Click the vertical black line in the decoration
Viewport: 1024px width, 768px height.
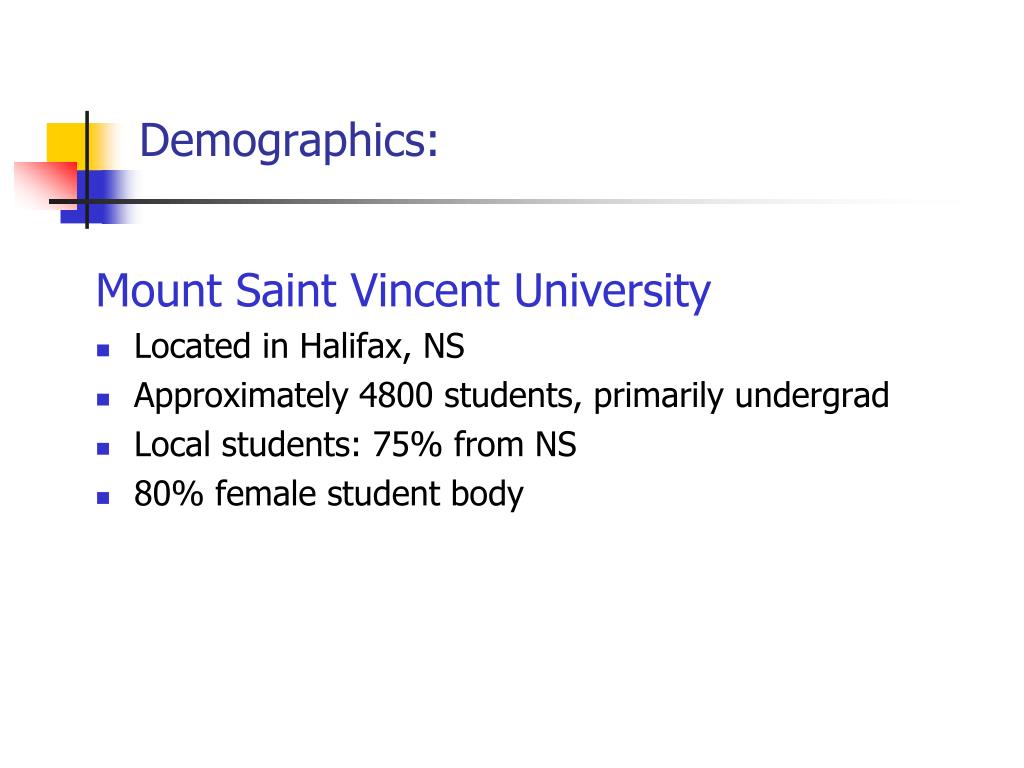(x=87, y=170)
